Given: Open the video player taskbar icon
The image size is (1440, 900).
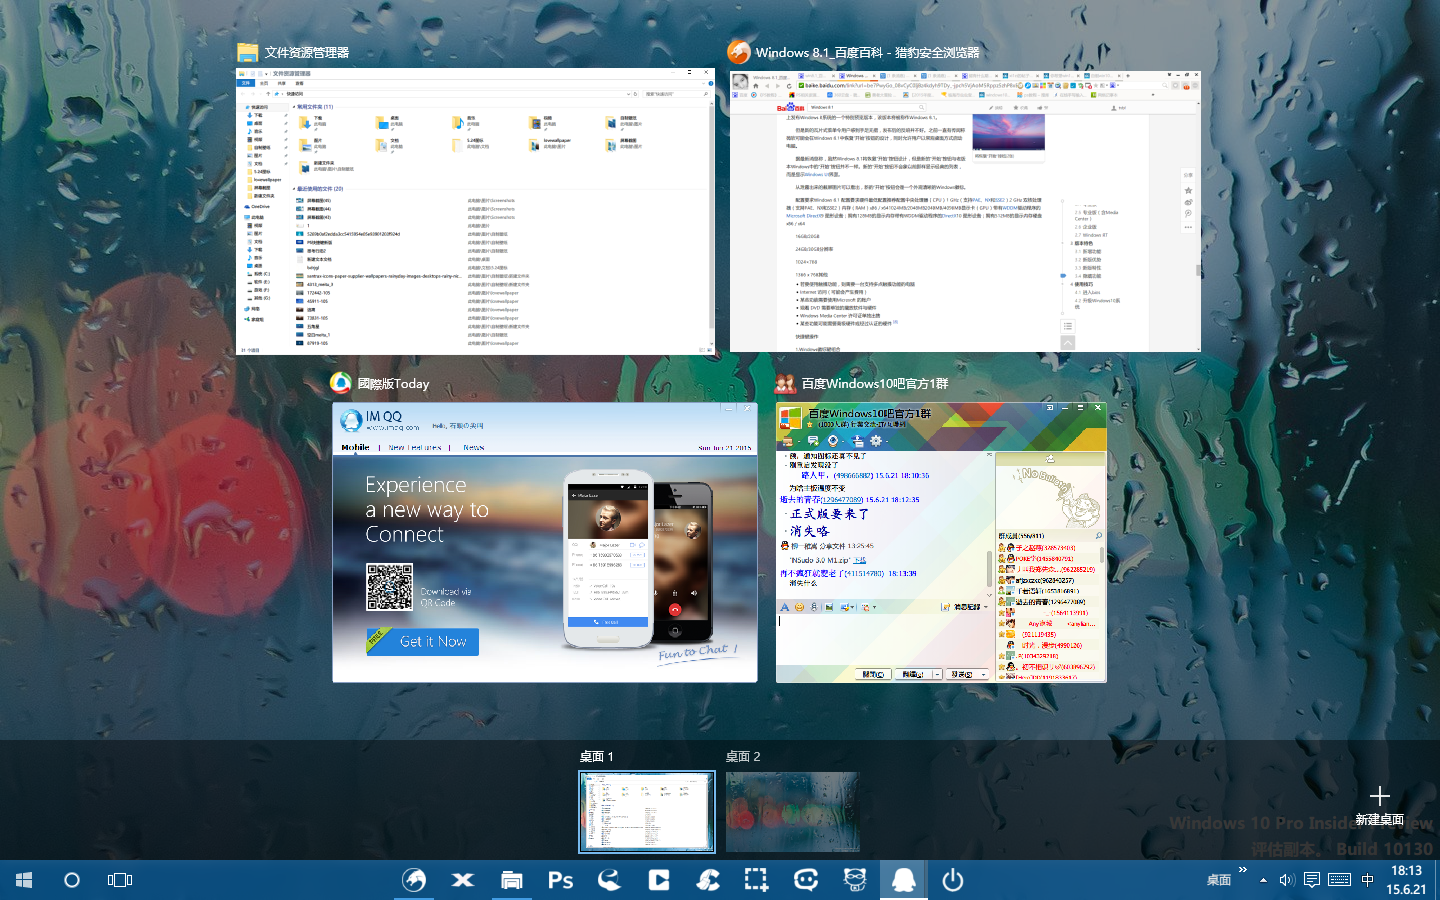Looking at the screenshot, I should 658,880.
